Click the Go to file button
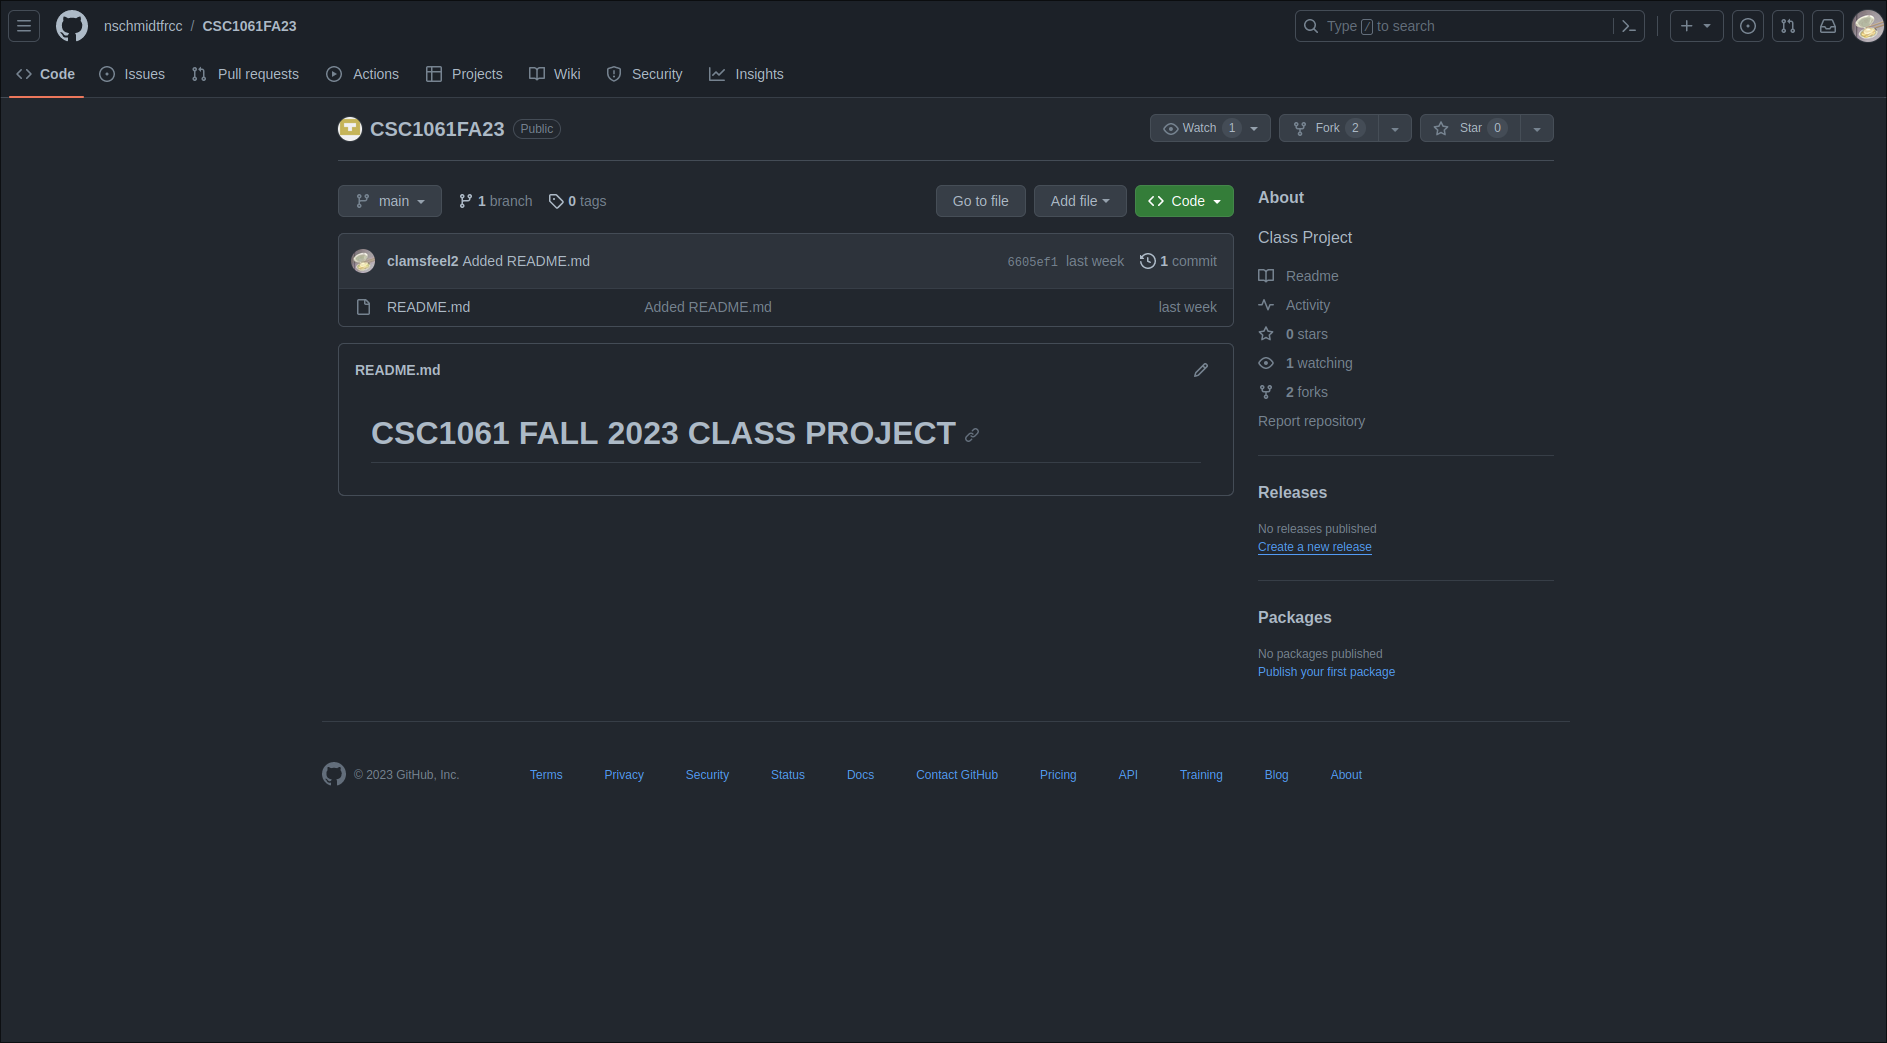1887x1043 pixels. (x=981, y=201)
